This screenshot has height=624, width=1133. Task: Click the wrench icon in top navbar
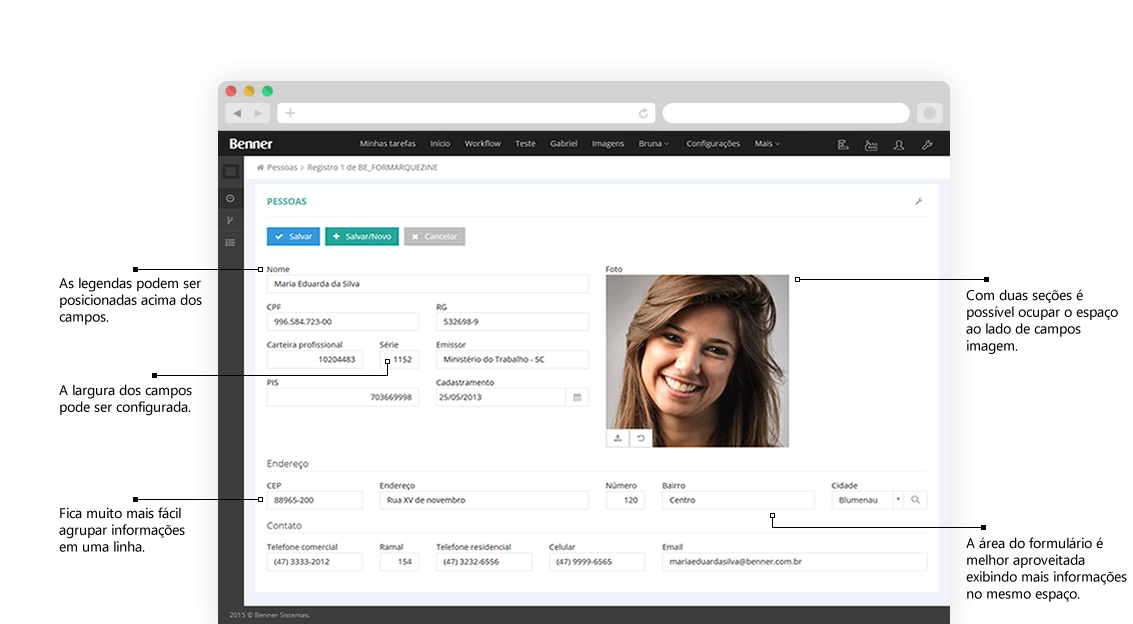(927, 144)
